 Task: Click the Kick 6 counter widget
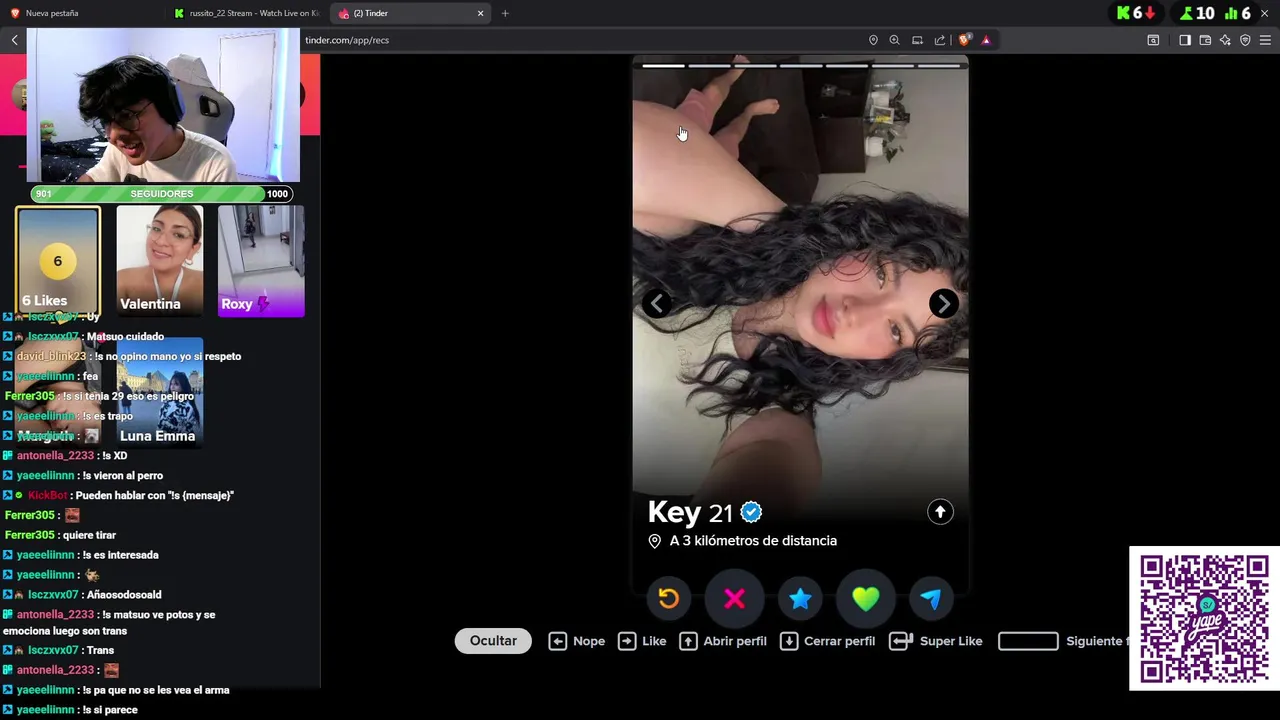1136,13
